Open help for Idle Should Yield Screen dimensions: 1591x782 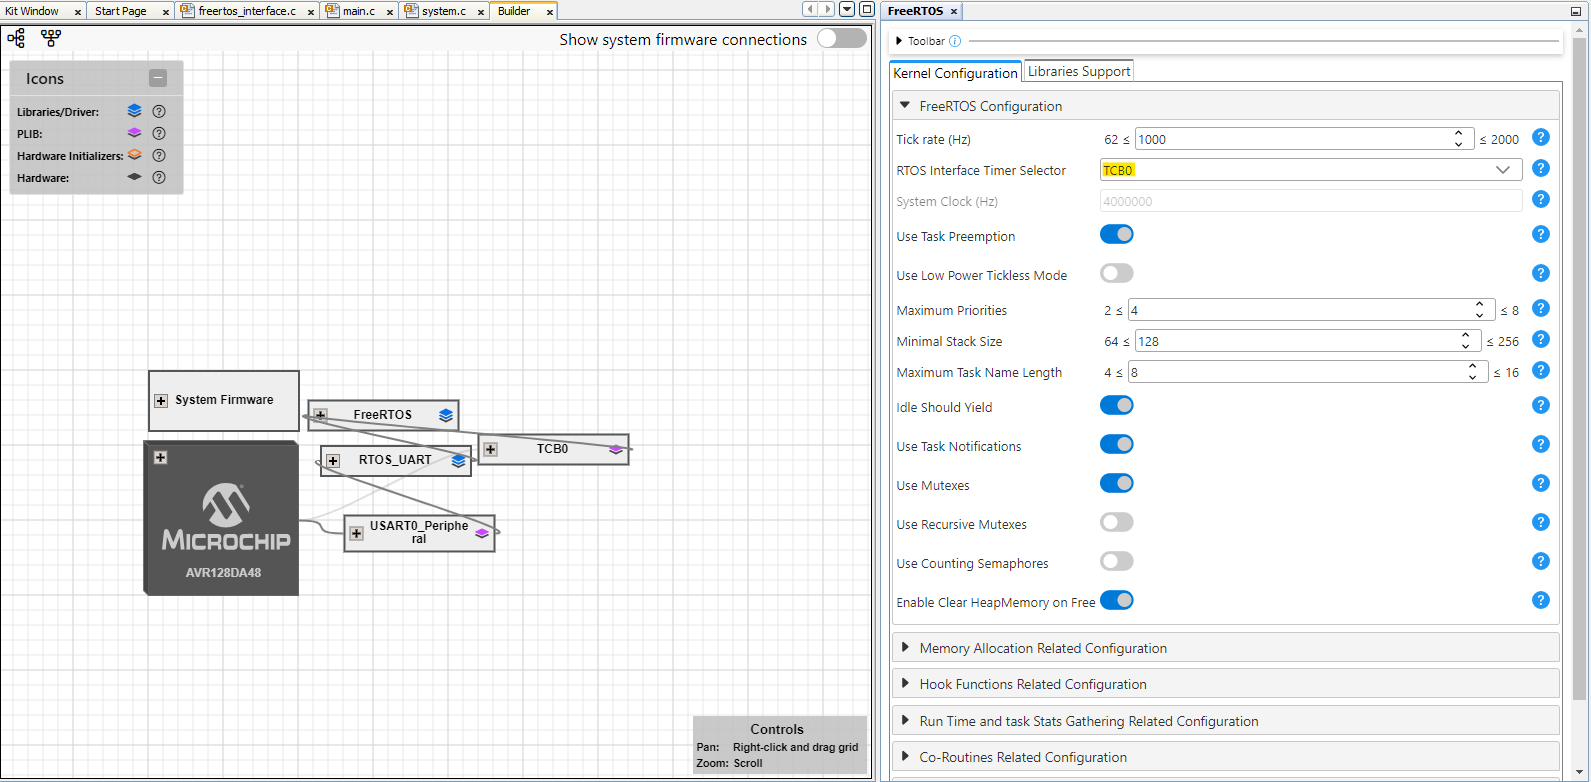pos(1541,405)
